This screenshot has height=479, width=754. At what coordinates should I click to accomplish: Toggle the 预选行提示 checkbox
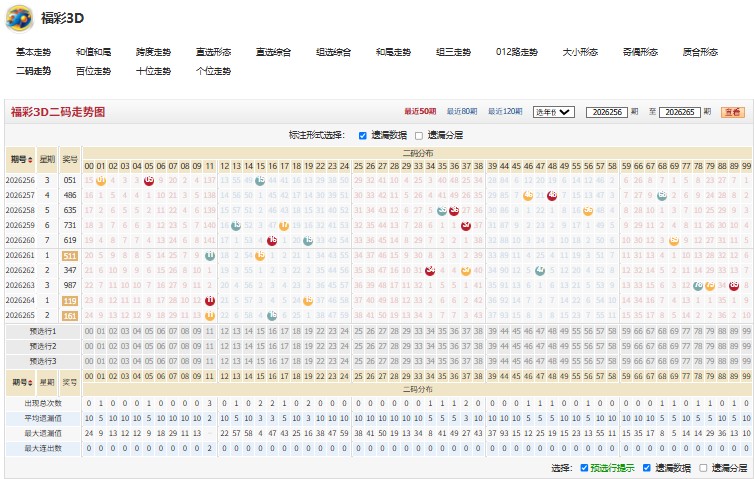pyautogui.click(x=584, y=467)
